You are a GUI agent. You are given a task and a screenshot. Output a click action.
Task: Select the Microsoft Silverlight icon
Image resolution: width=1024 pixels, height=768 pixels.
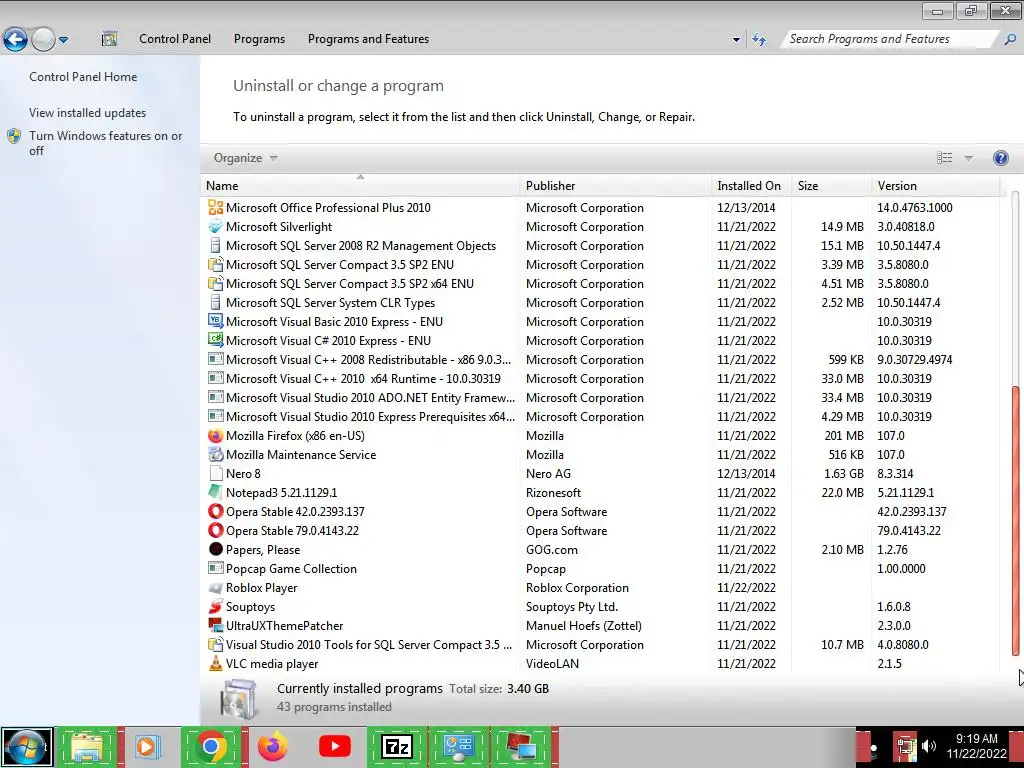(x=216, y=227)
